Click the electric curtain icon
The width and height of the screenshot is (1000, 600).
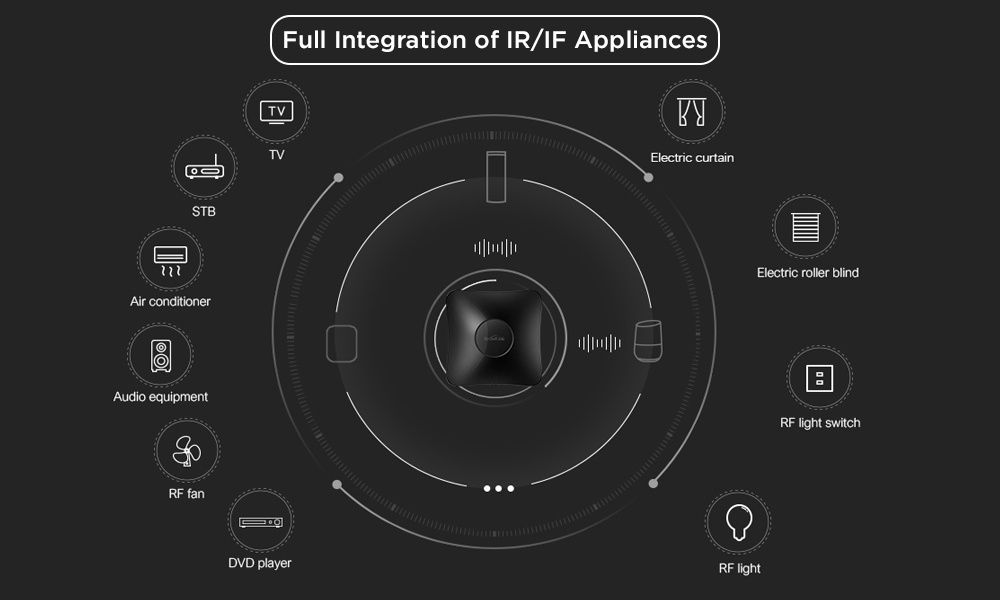coord(692,111)
